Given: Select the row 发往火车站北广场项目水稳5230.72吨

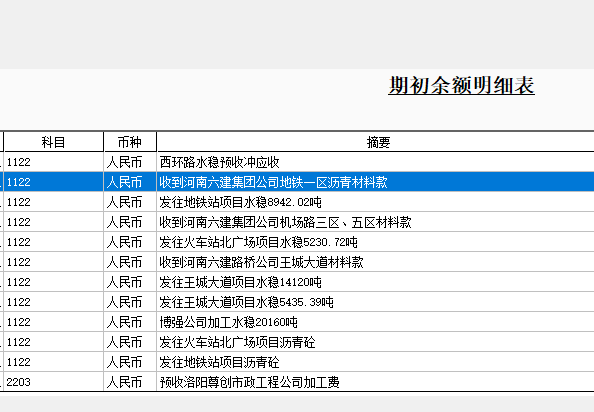Looking at the screenshot, I should click(297, 242).
